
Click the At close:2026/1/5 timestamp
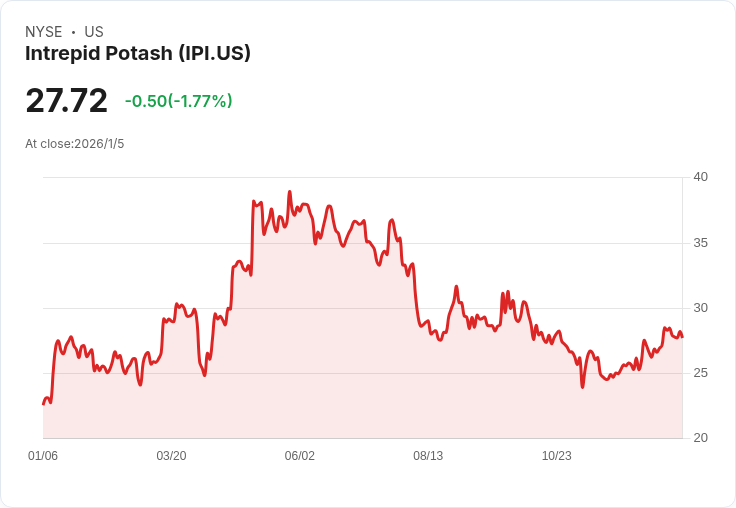pyautogui.click(x=75, y=144)
